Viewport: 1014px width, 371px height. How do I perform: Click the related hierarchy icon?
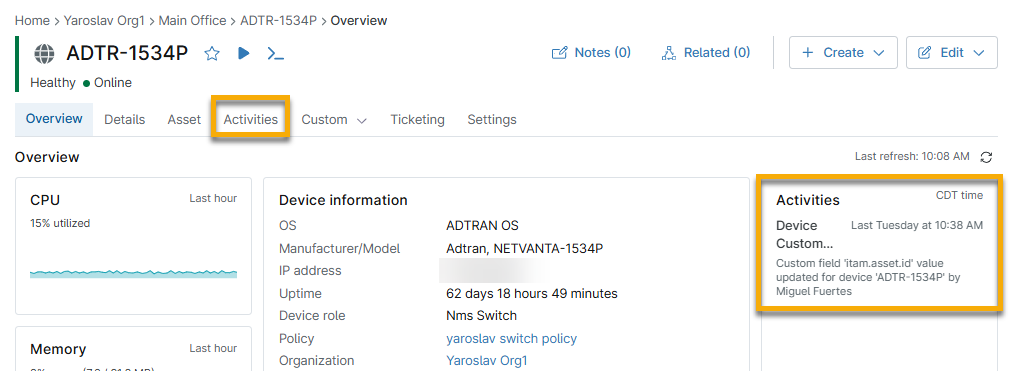669,53
